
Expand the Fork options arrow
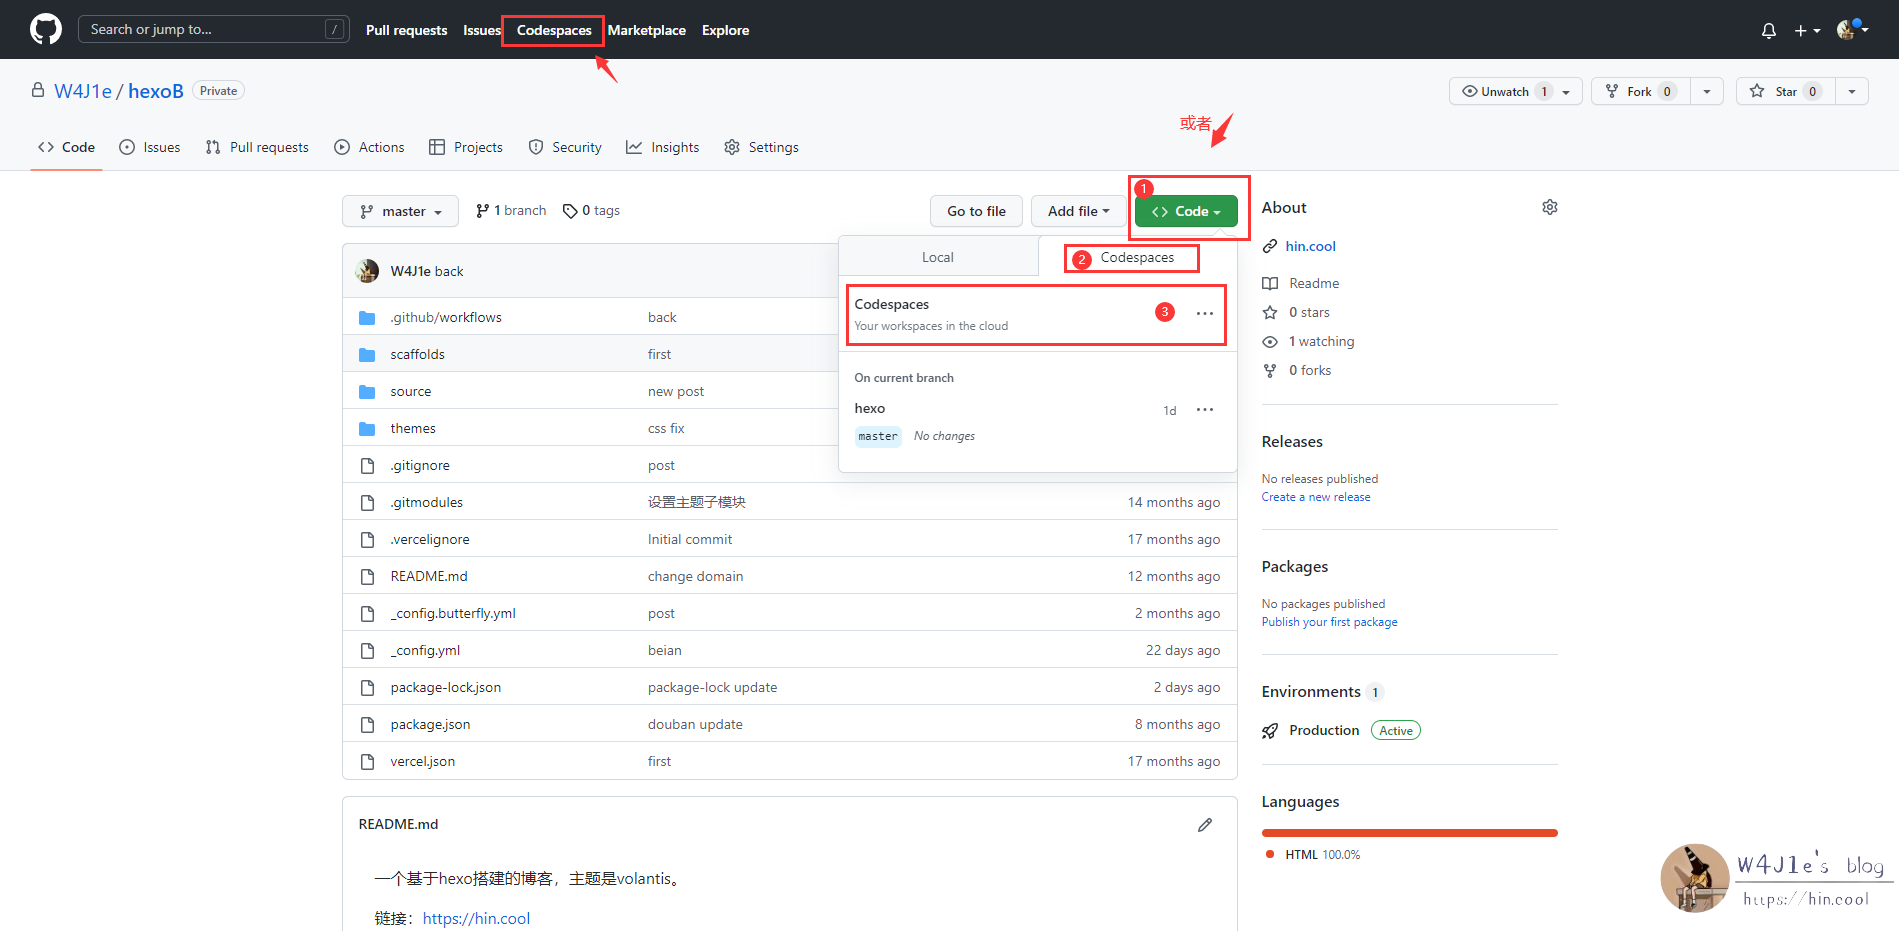[x=1706, y=91]
